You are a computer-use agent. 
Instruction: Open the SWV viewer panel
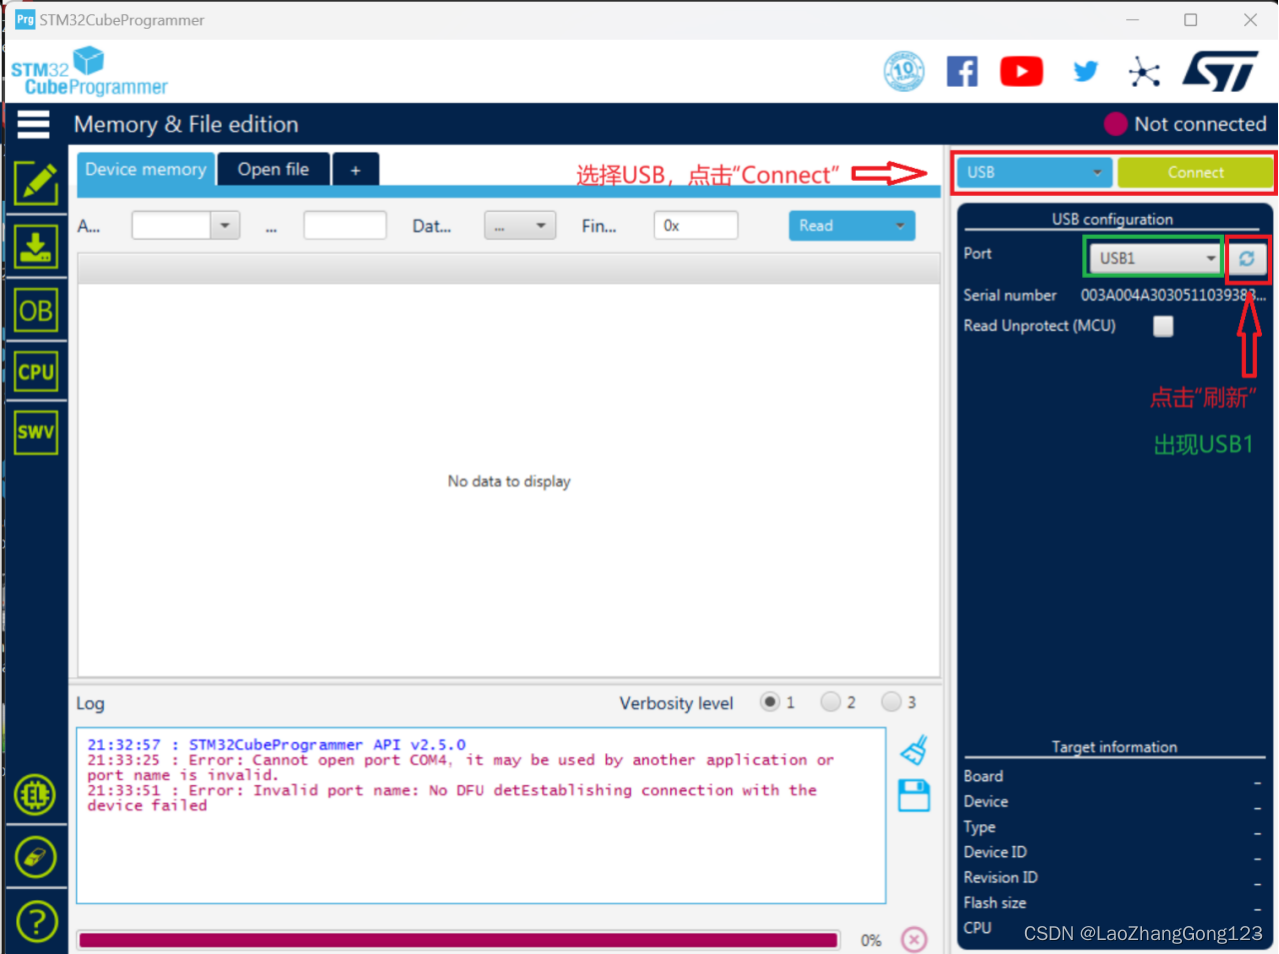(x=36, y=432)
